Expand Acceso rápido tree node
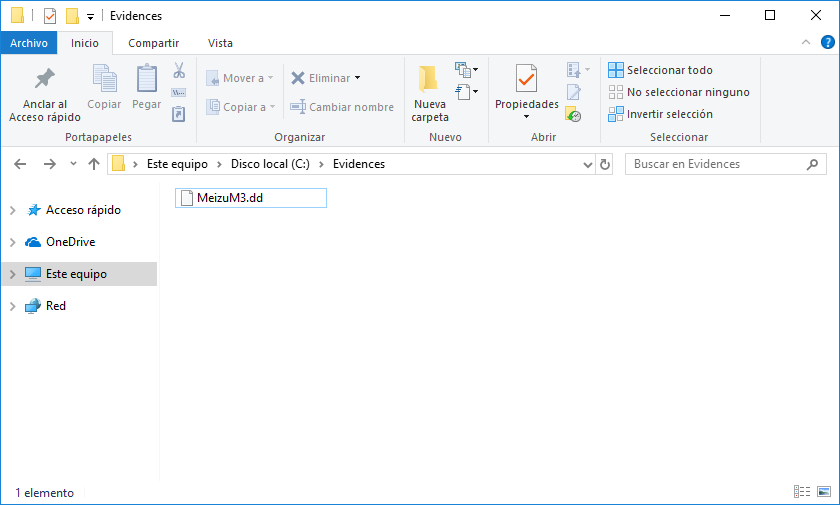840x505 pixels. pos(12,210)
